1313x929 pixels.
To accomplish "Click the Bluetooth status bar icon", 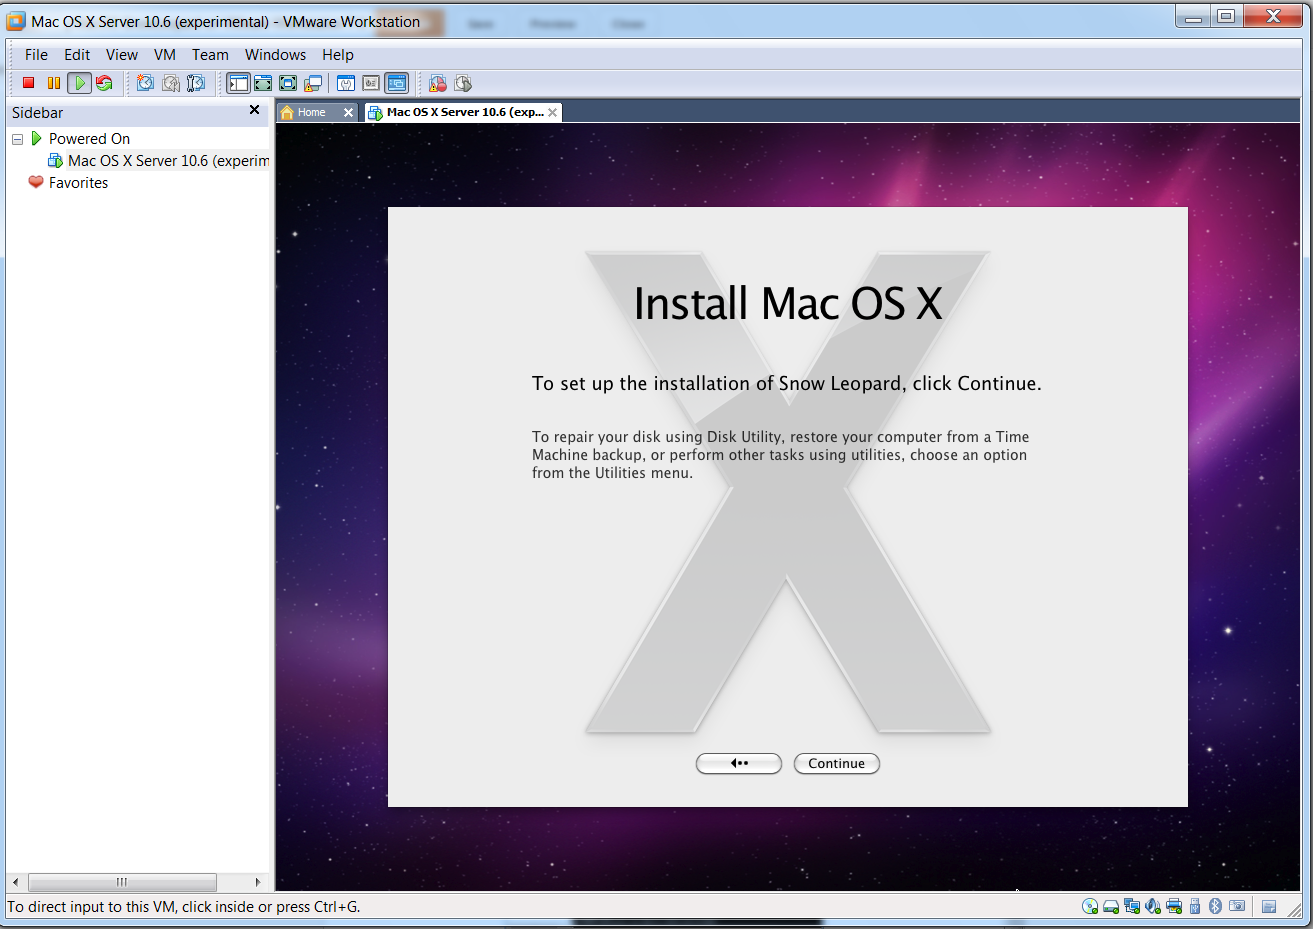I will click(1216, 906).
